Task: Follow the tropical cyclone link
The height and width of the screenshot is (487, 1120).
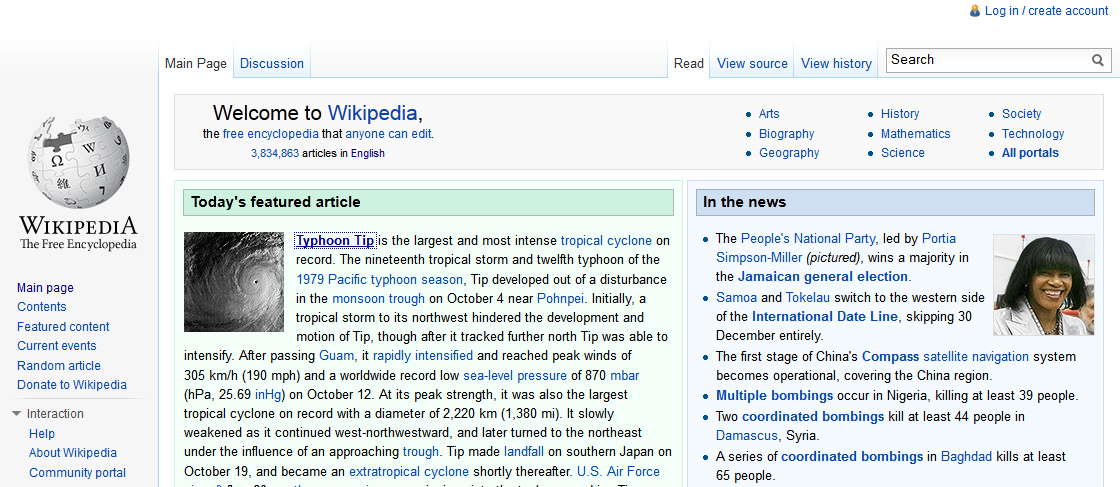Action: pos(606,241)
